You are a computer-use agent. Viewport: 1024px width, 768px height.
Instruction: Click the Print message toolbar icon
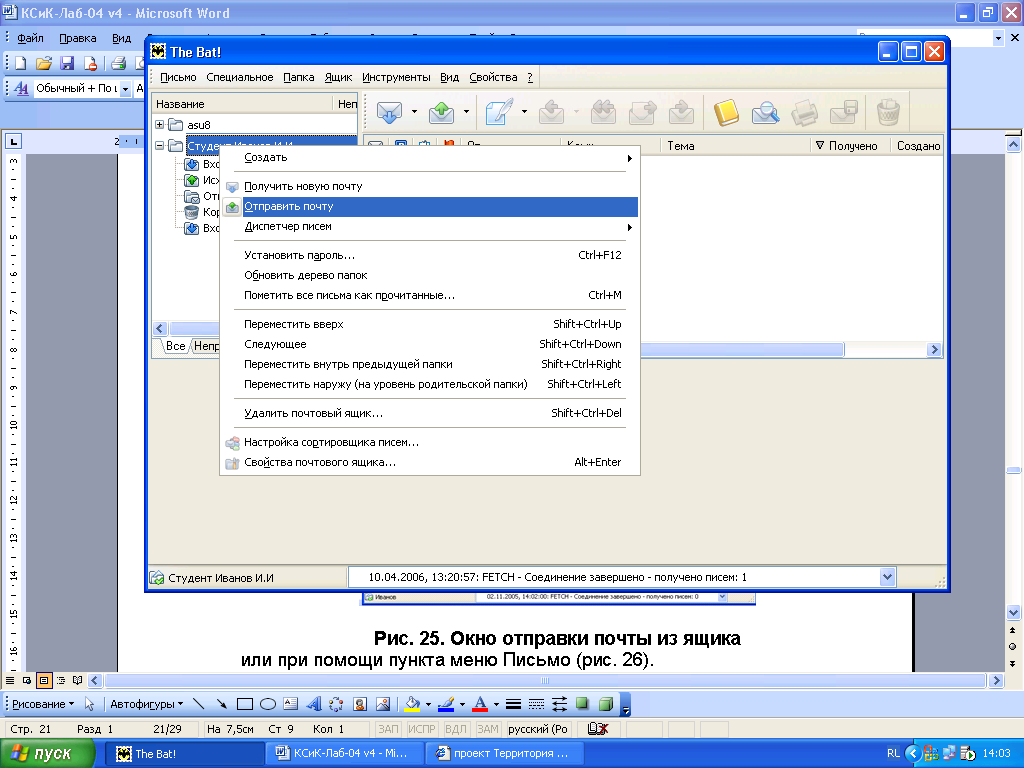point(804,112)
